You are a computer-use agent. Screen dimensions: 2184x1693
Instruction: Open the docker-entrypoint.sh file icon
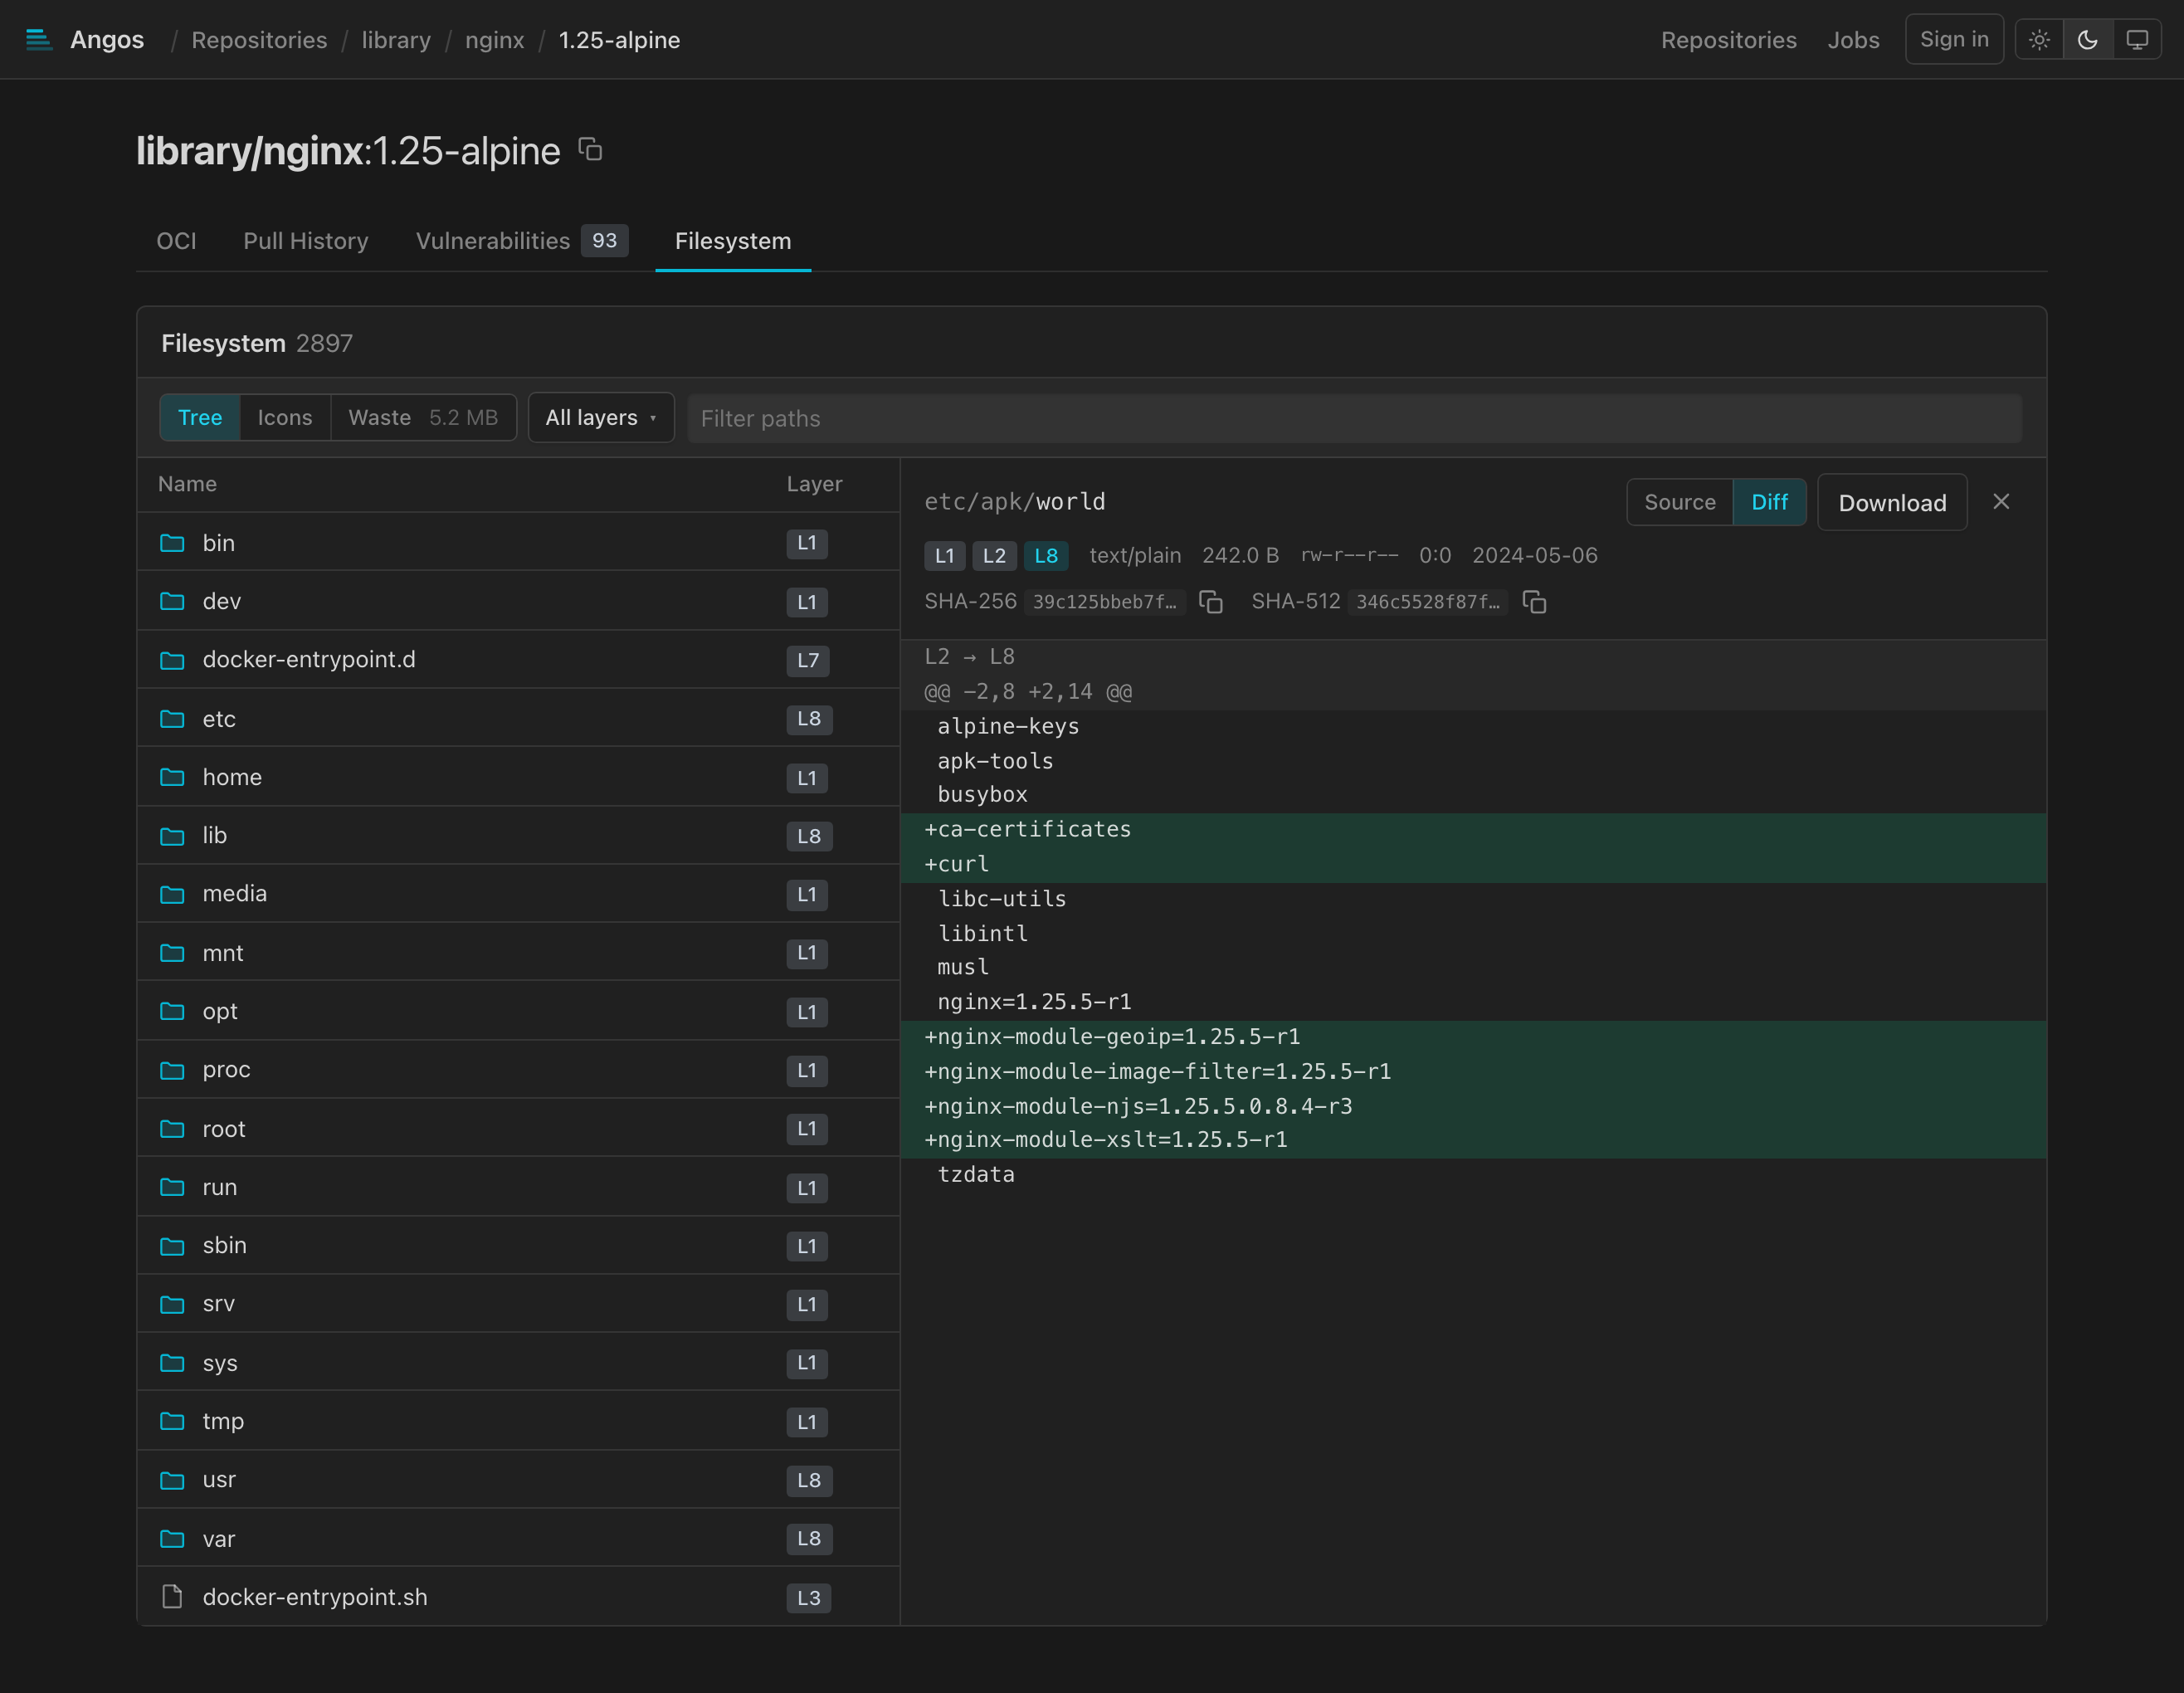pyautogui.click(x=172, y=1597)
